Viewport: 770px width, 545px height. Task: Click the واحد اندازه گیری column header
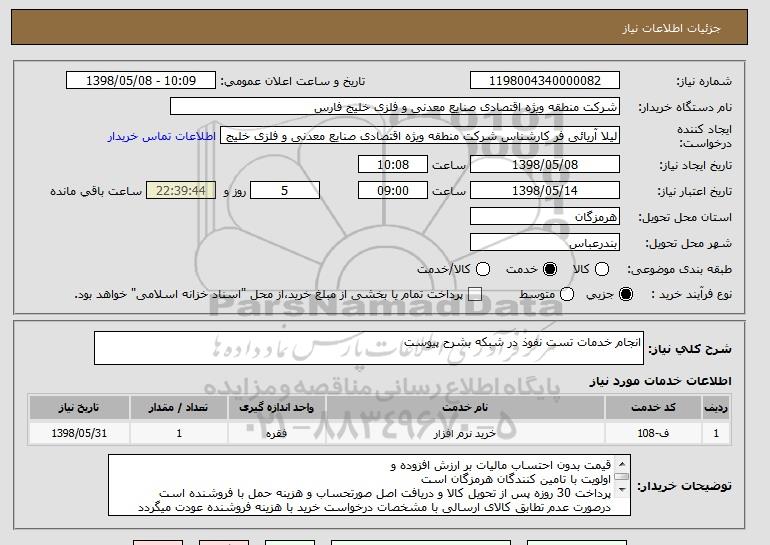click(276, 408)
